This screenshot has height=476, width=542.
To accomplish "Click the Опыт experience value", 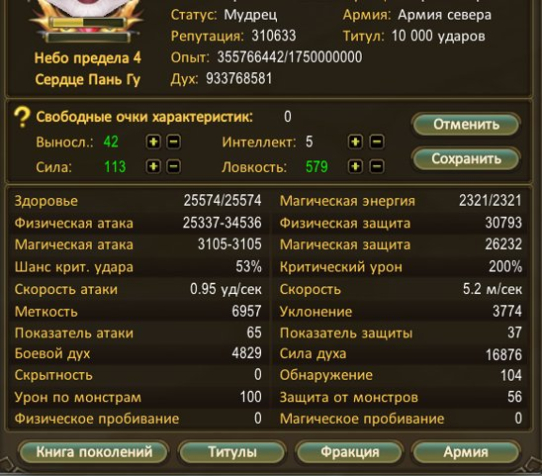I will coord(289,57).
